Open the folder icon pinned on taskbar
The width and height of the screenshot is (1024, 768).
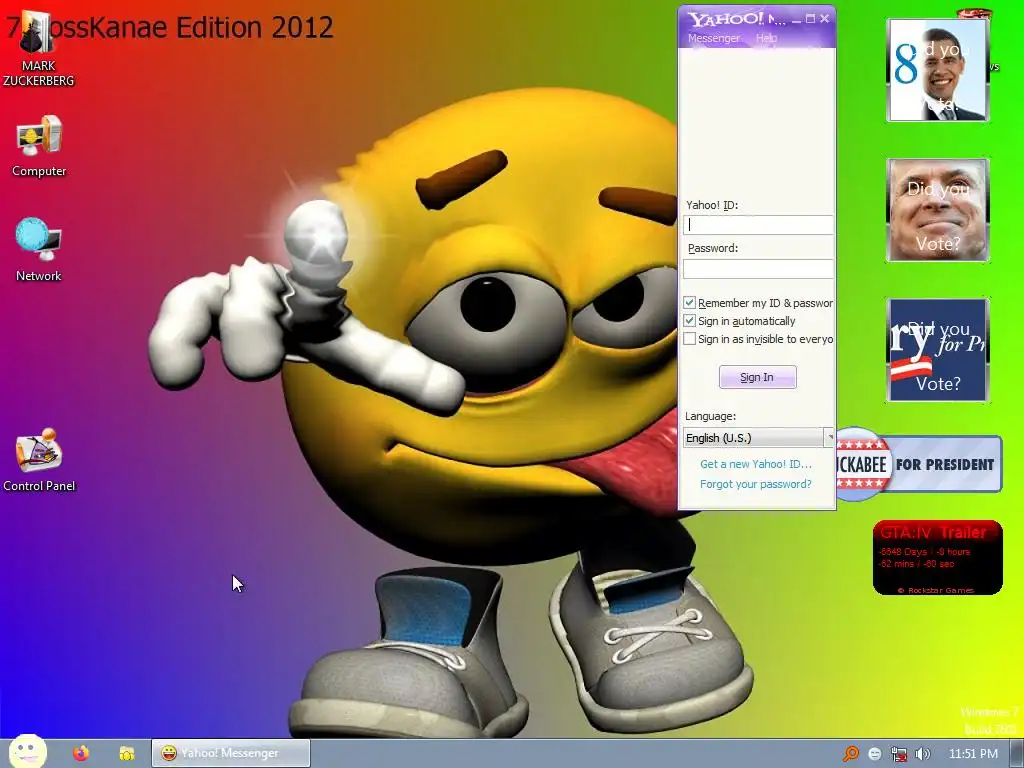tap(127, 753)
